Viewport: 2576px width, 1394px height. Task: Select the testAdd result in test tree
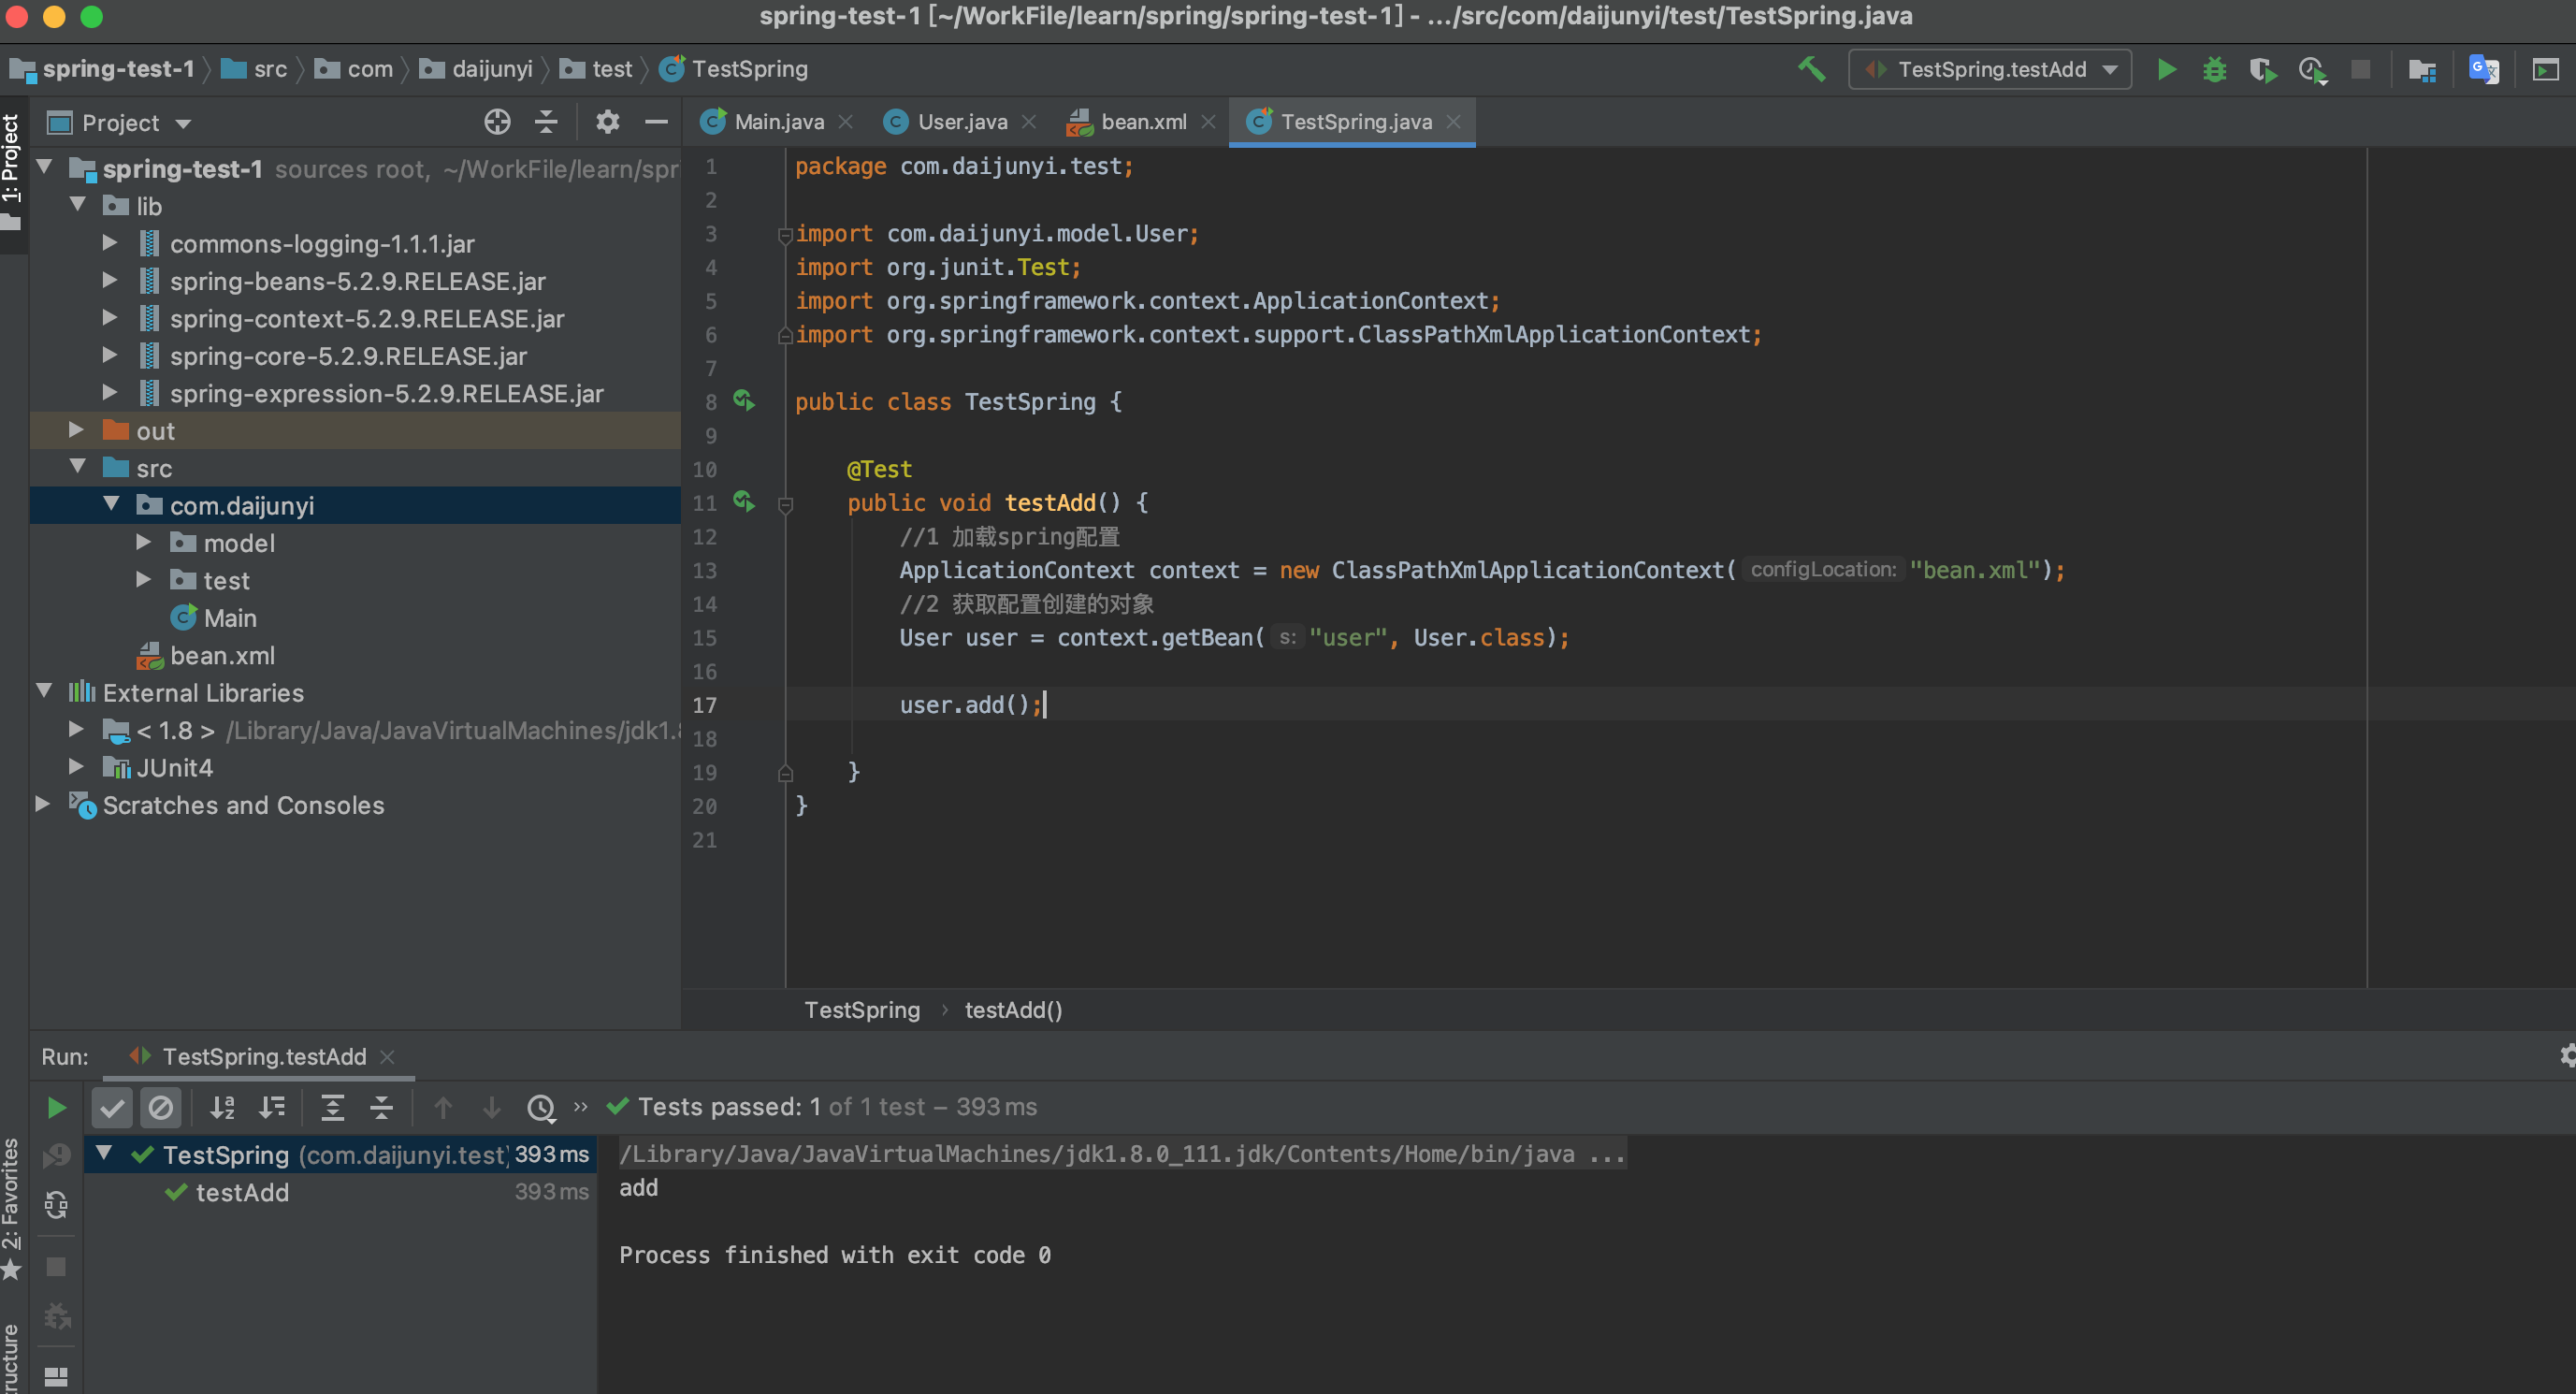tap(242, 1192)
